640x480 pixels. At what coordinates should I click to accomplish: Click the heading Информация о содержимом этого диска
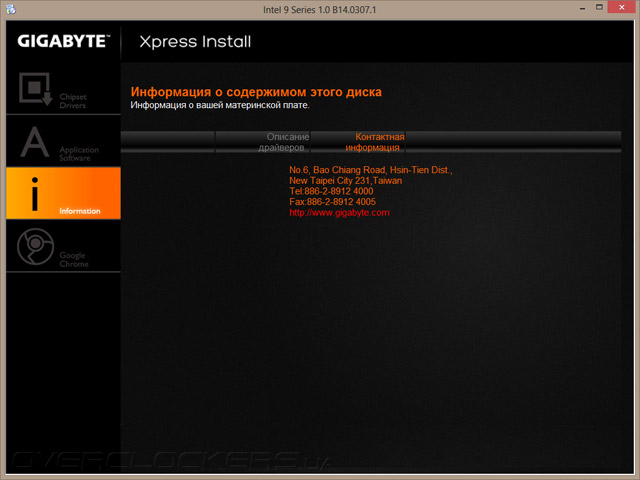[x=256, y=92]
